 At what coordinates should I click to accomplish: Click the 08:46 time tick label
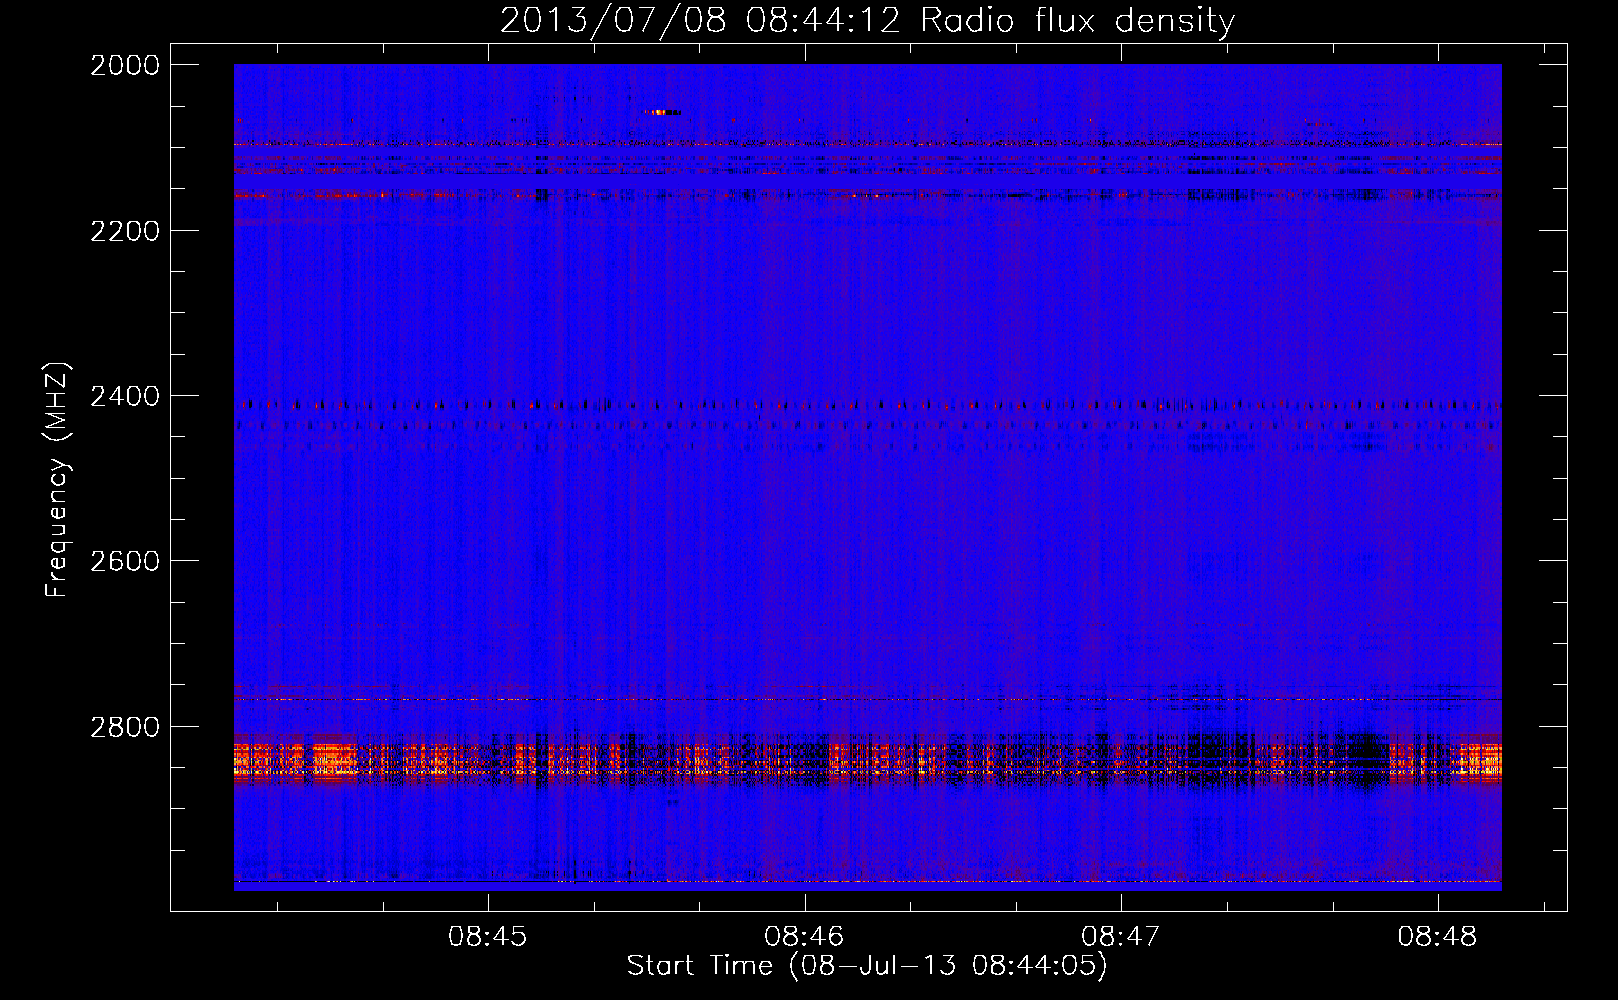click(804, 937)
